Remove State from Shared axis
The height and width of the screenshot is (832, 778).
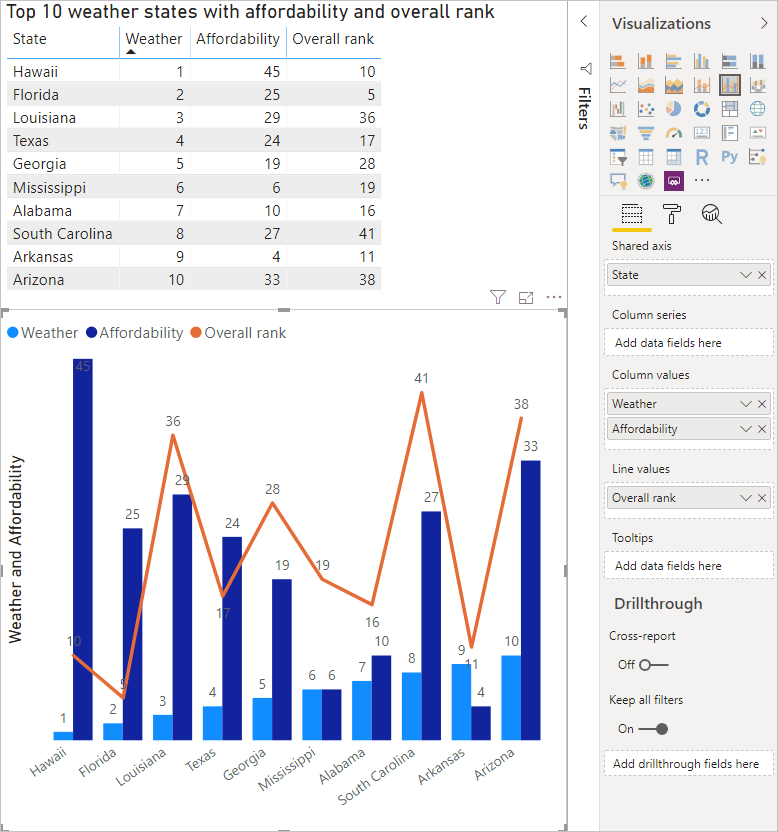tap(762, 275)
